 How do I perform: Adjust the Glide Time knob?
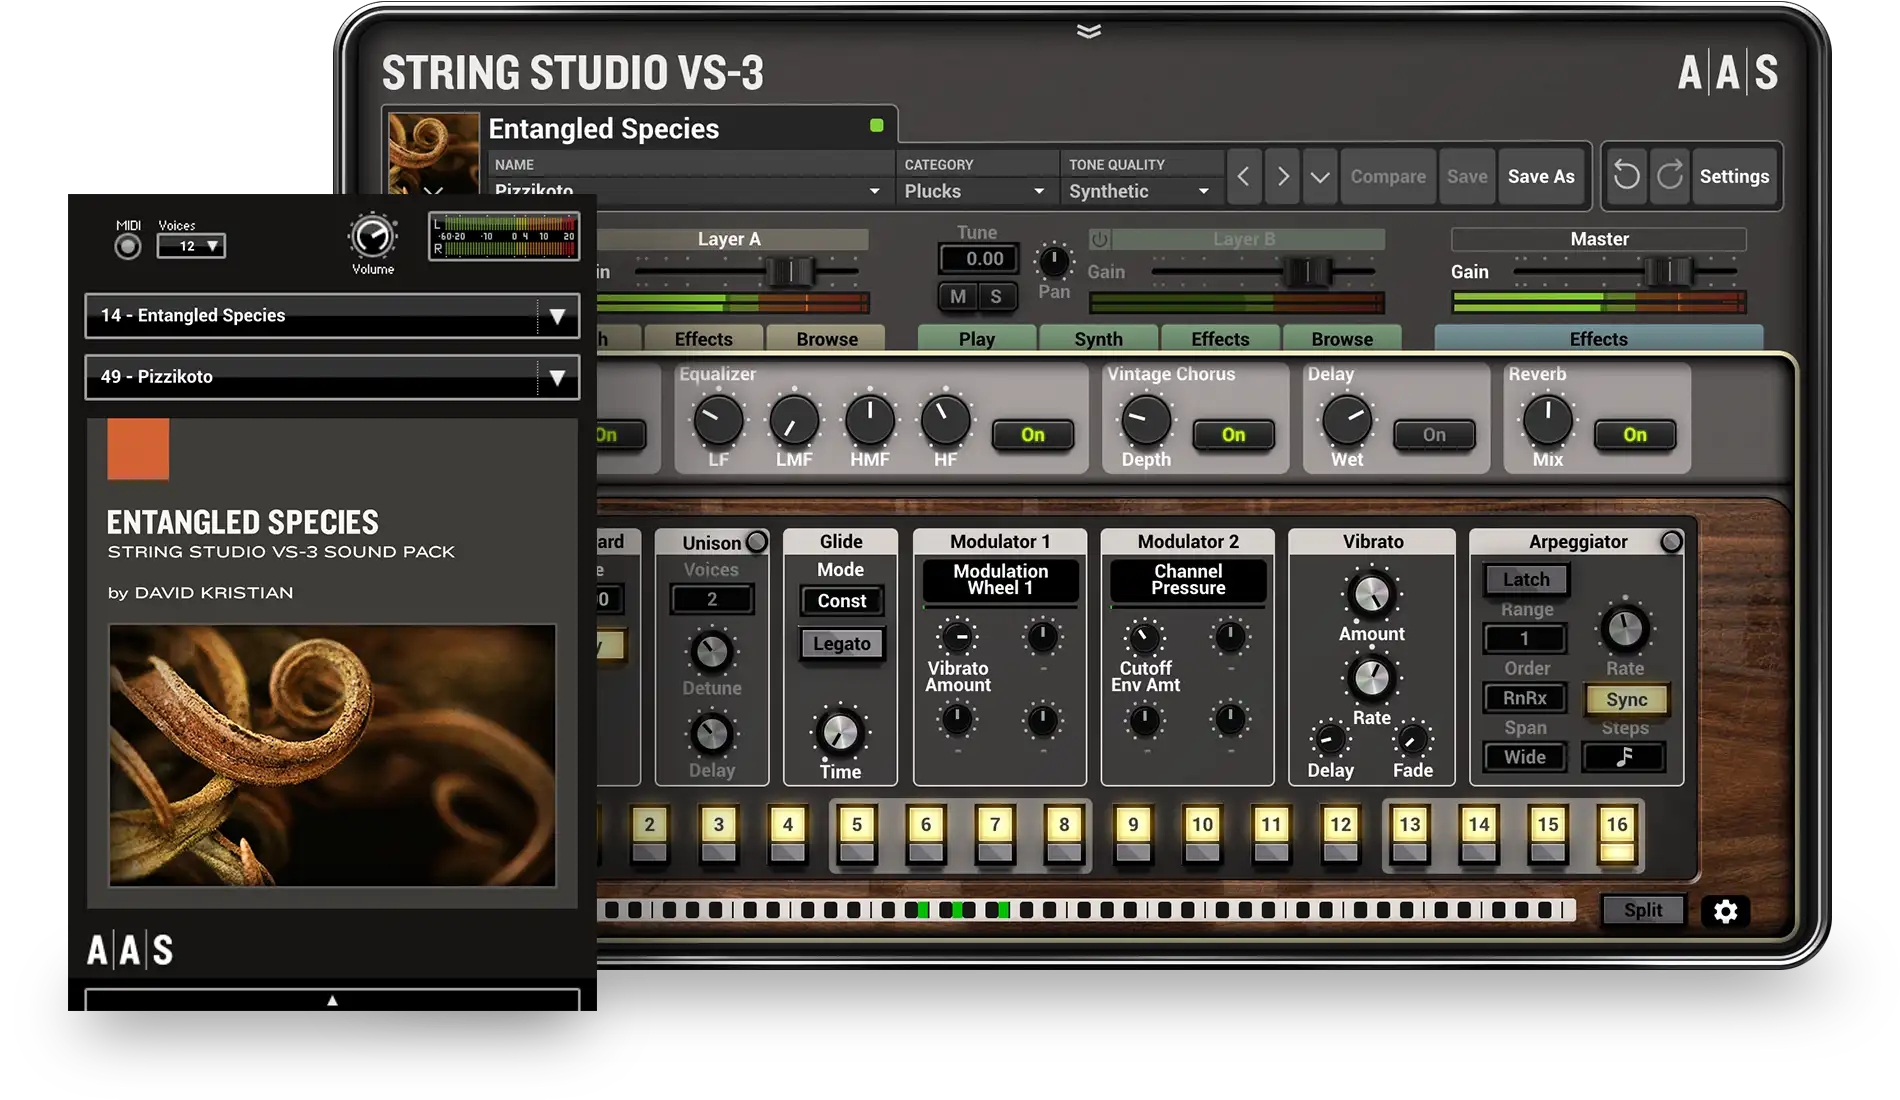[x=840, y=733]
